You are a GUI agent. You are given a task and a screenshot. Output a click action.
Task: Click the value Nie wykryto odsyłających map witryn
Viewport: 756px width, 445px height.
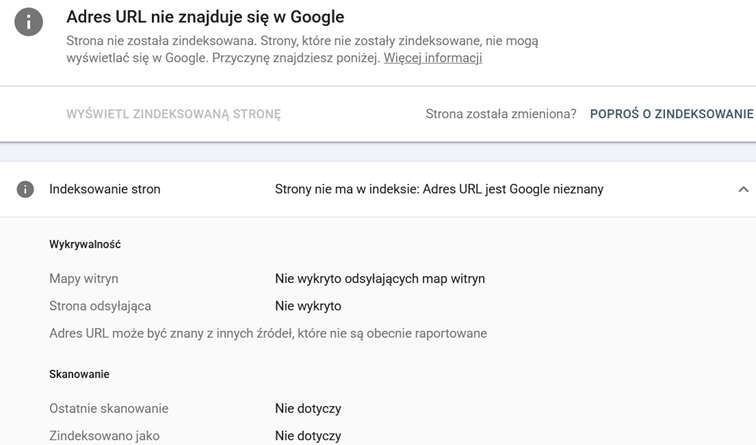click(380, 279)
